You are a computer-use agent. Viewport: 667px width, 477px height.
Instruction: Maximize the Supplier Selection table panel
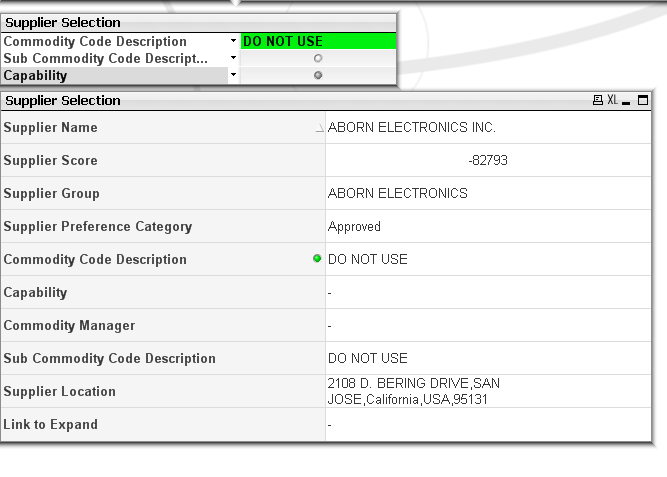(642, 100)
